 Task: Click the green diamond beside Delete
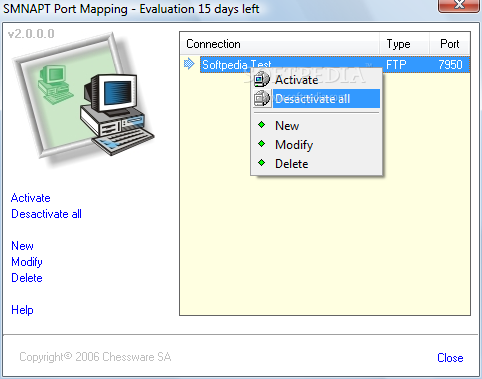262,163
